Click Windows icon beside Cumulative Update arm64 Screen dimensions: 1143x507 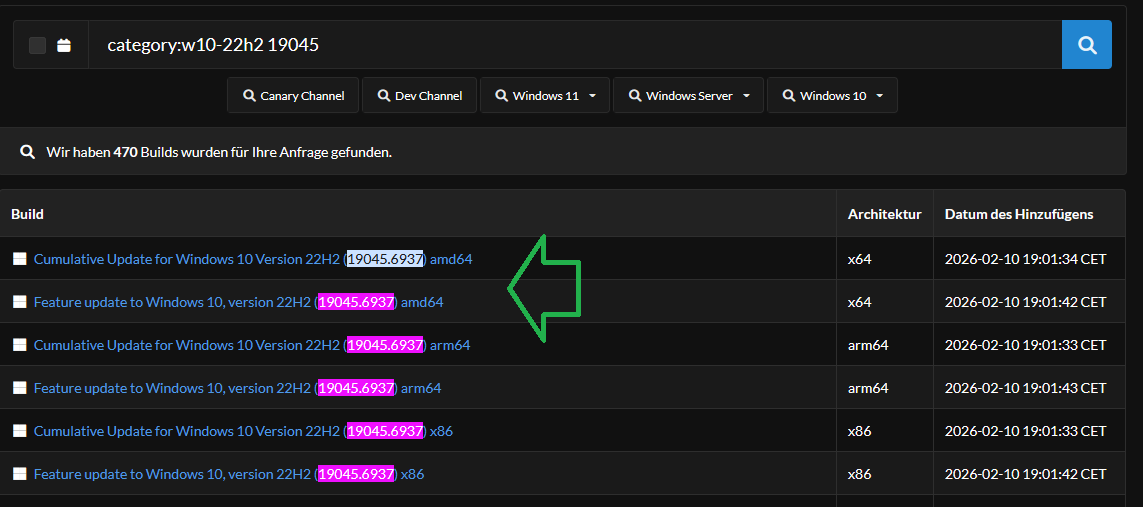(20, 345)
